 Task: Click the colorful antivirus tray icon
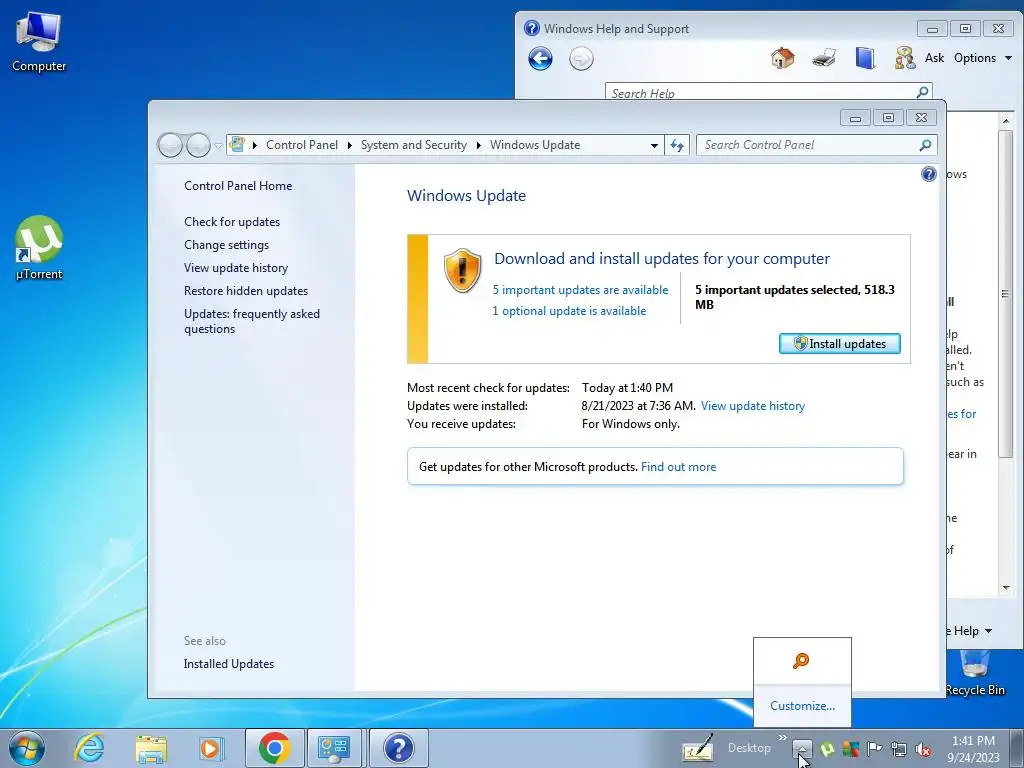pos(850,749)
